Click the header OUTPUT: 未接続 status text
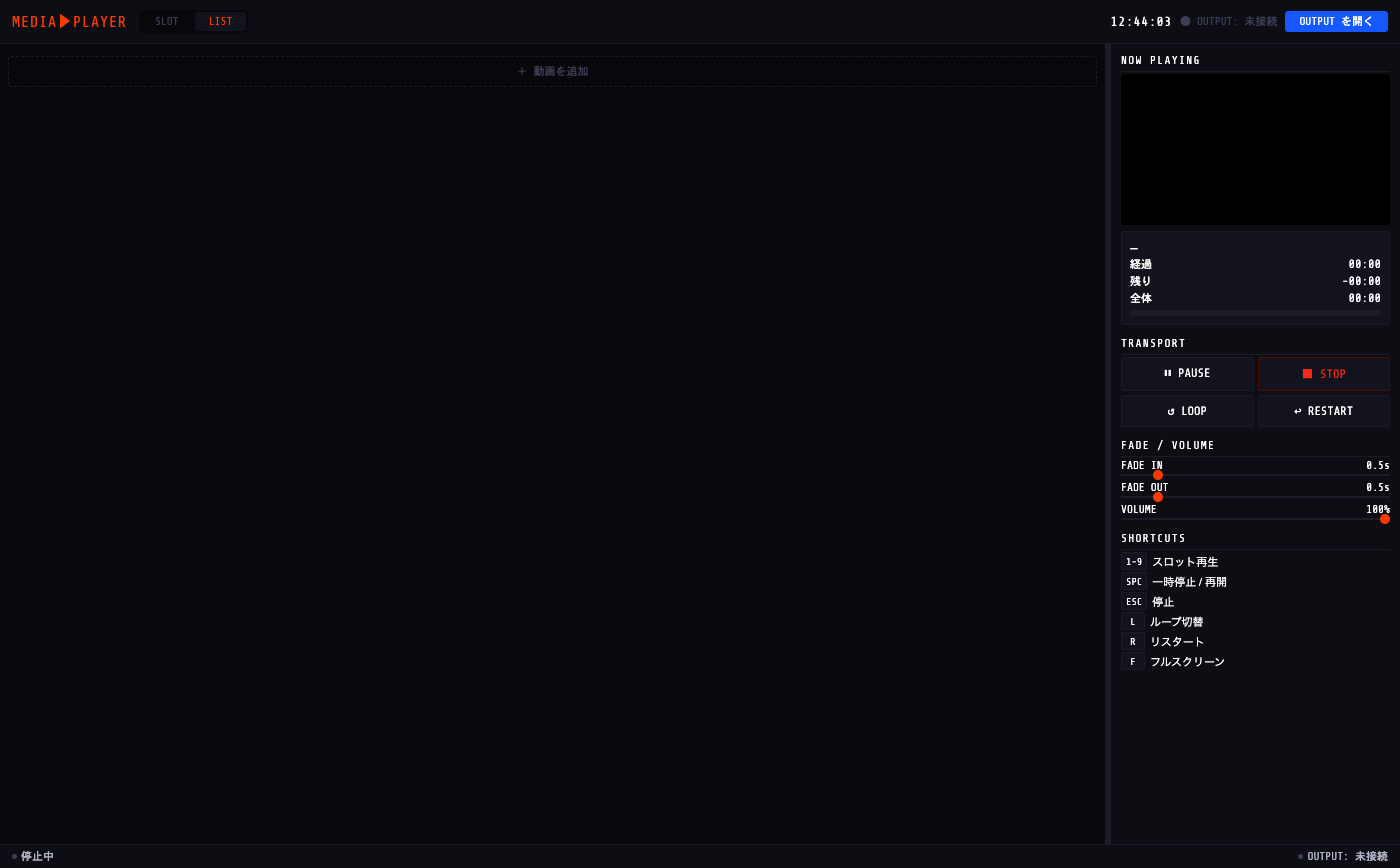The height and width of the screenshot is (868, 1400). coord(1237,22)
